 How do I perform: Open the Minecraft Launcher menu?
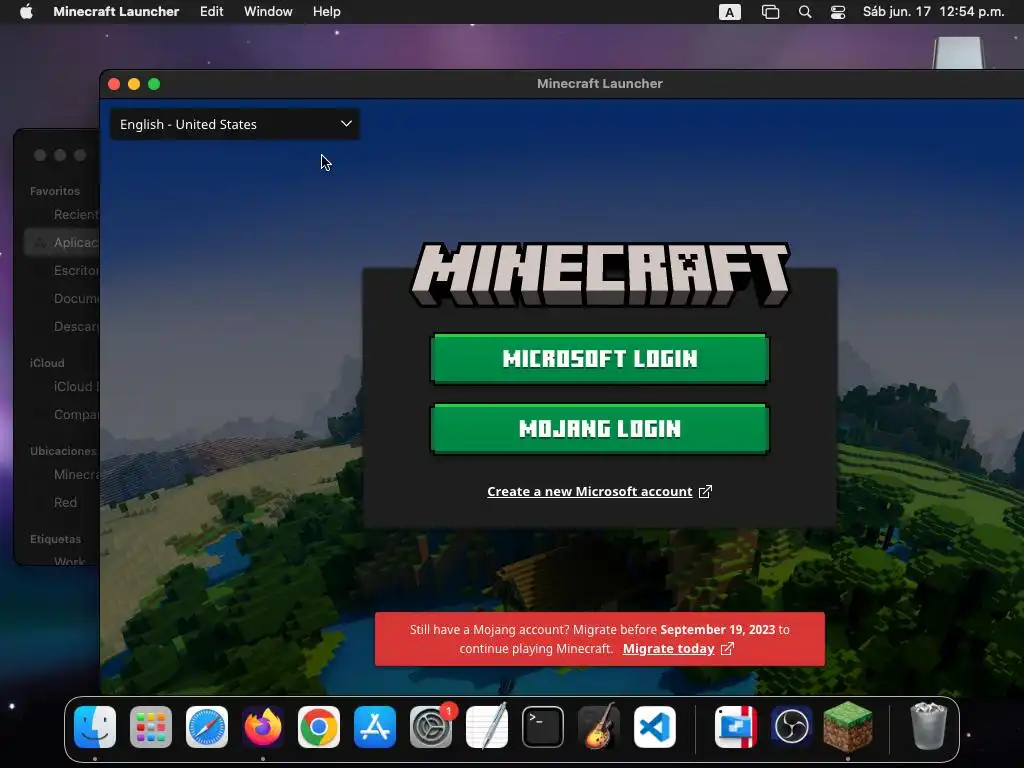(116, 12)
